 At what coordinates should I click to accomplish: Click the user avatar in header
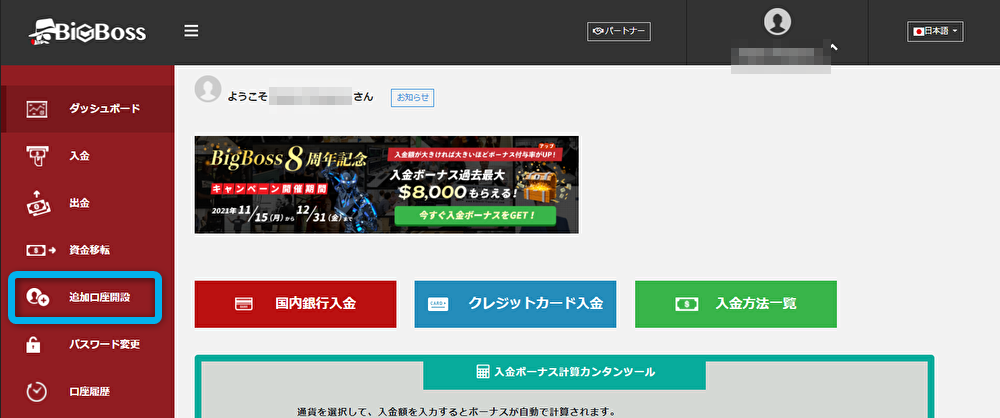point(777,21)
